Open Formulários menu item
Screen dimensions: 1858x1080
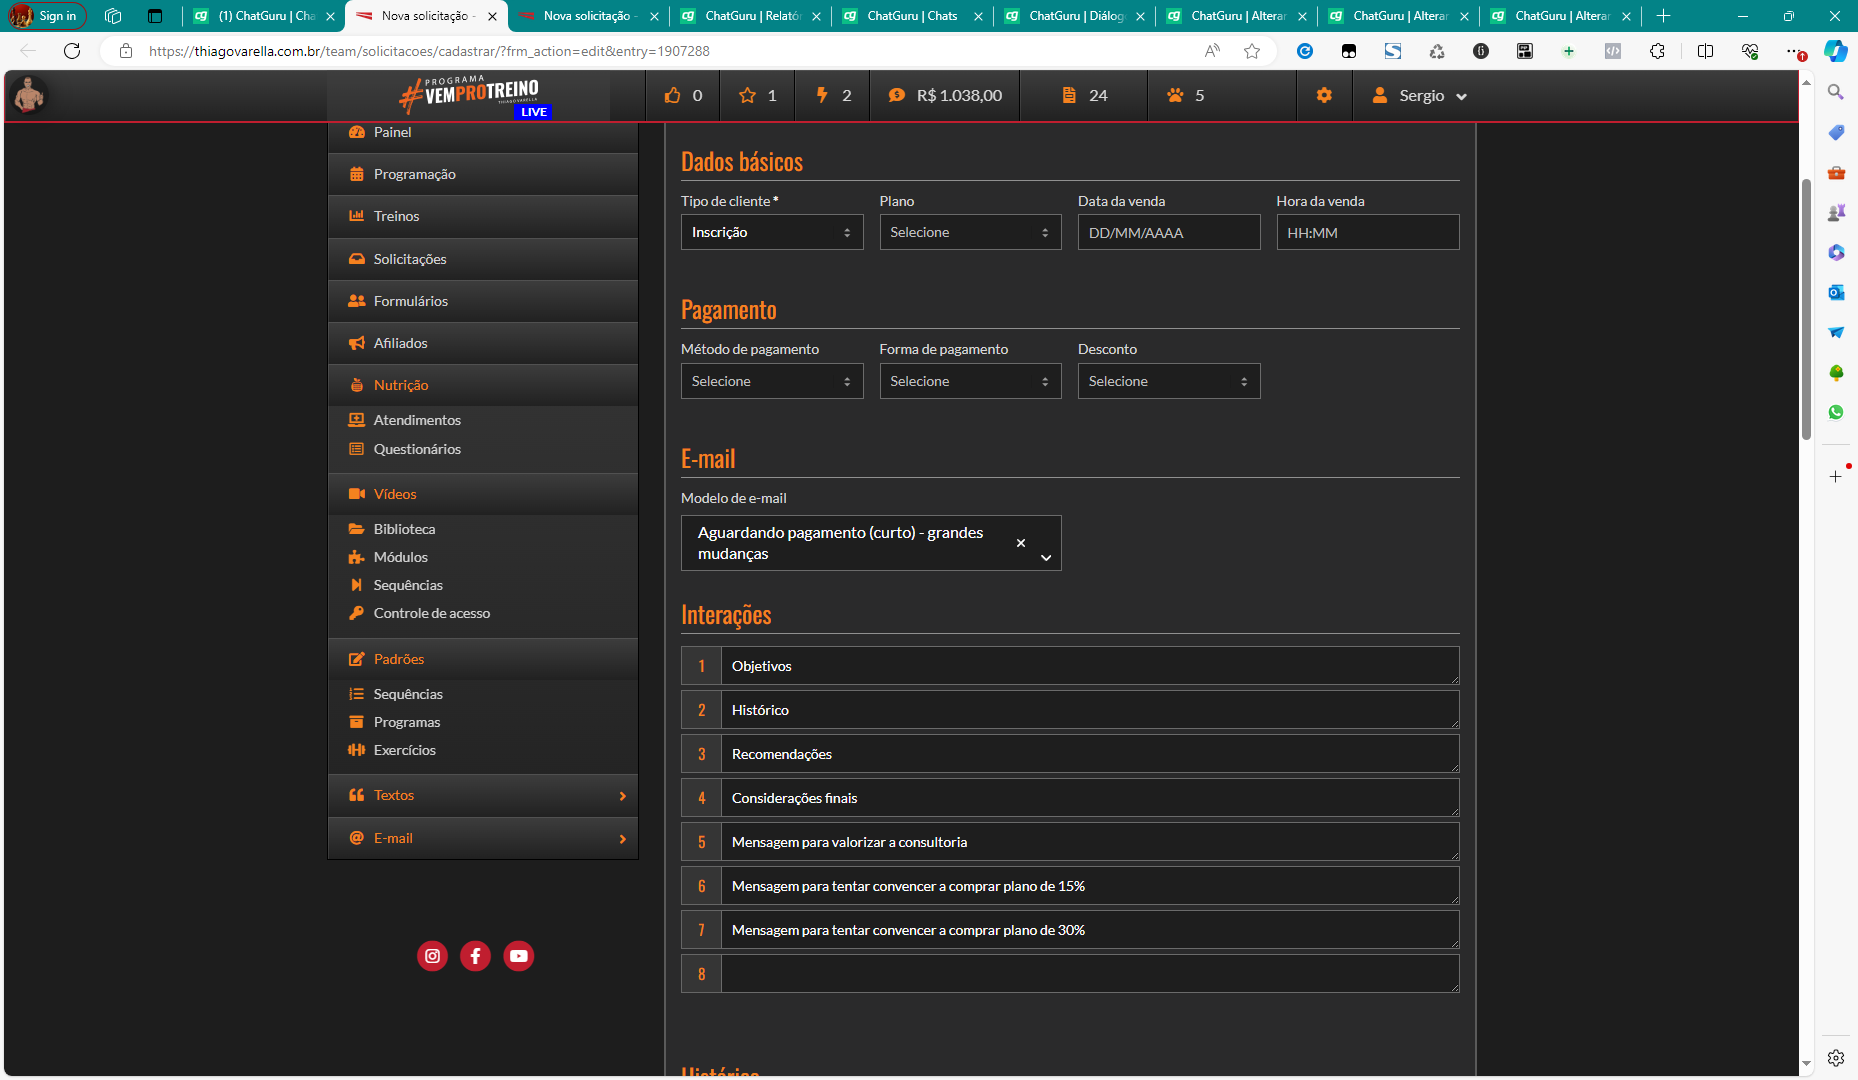click(410, 301)
